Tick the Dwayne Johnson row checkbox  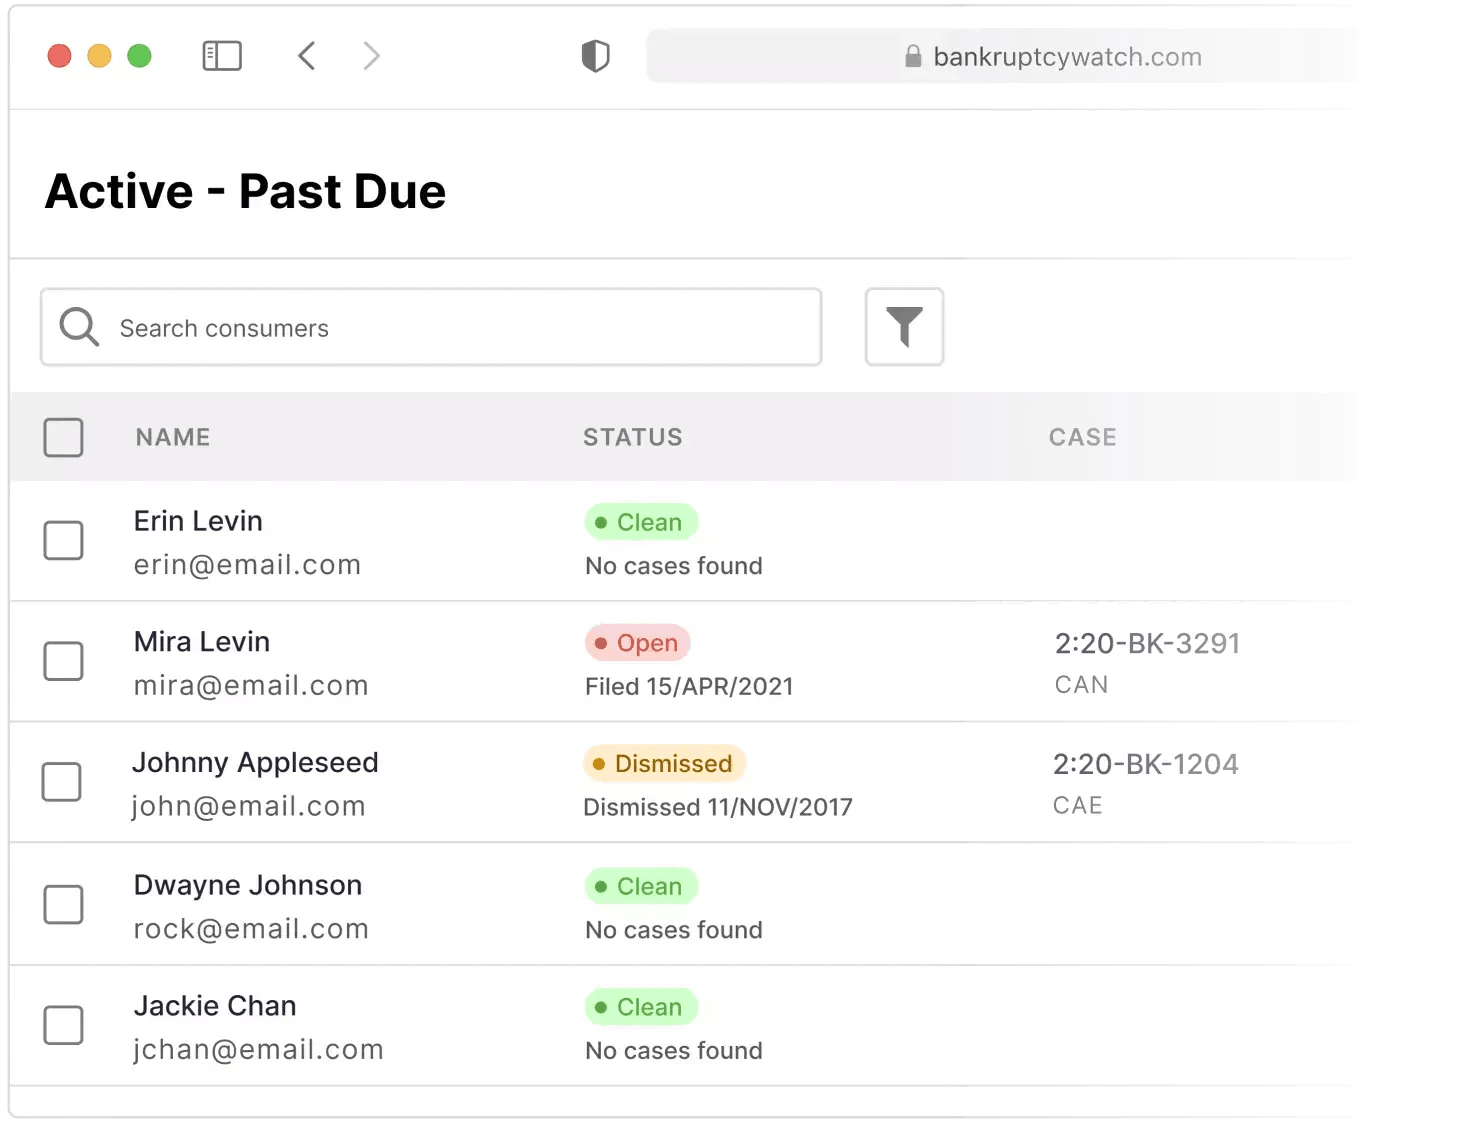tap(63, 905)
